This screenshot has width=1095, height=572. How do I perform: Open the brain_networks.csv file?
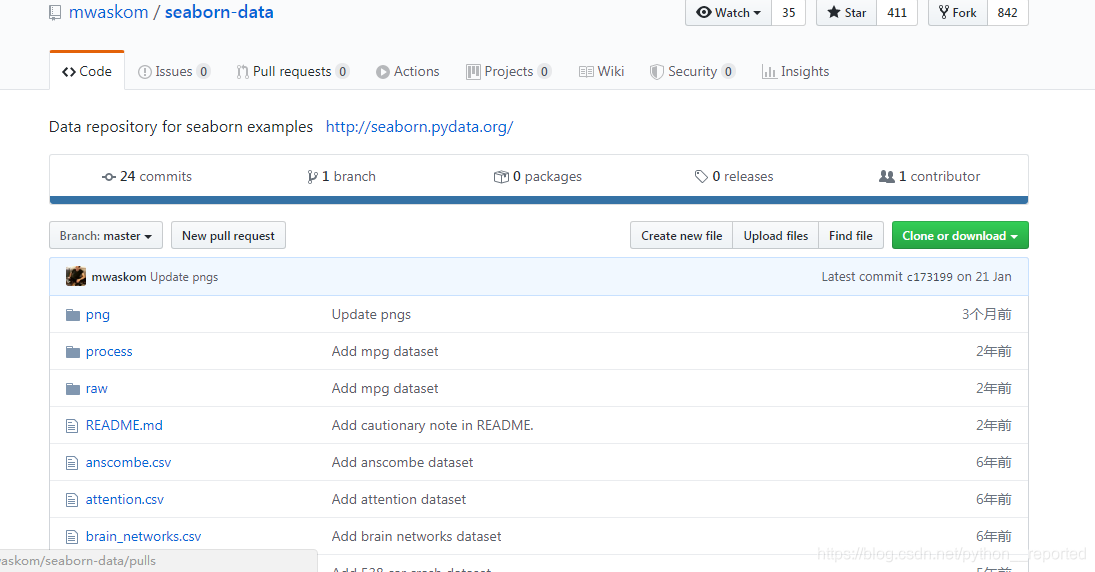click(143, 536)
